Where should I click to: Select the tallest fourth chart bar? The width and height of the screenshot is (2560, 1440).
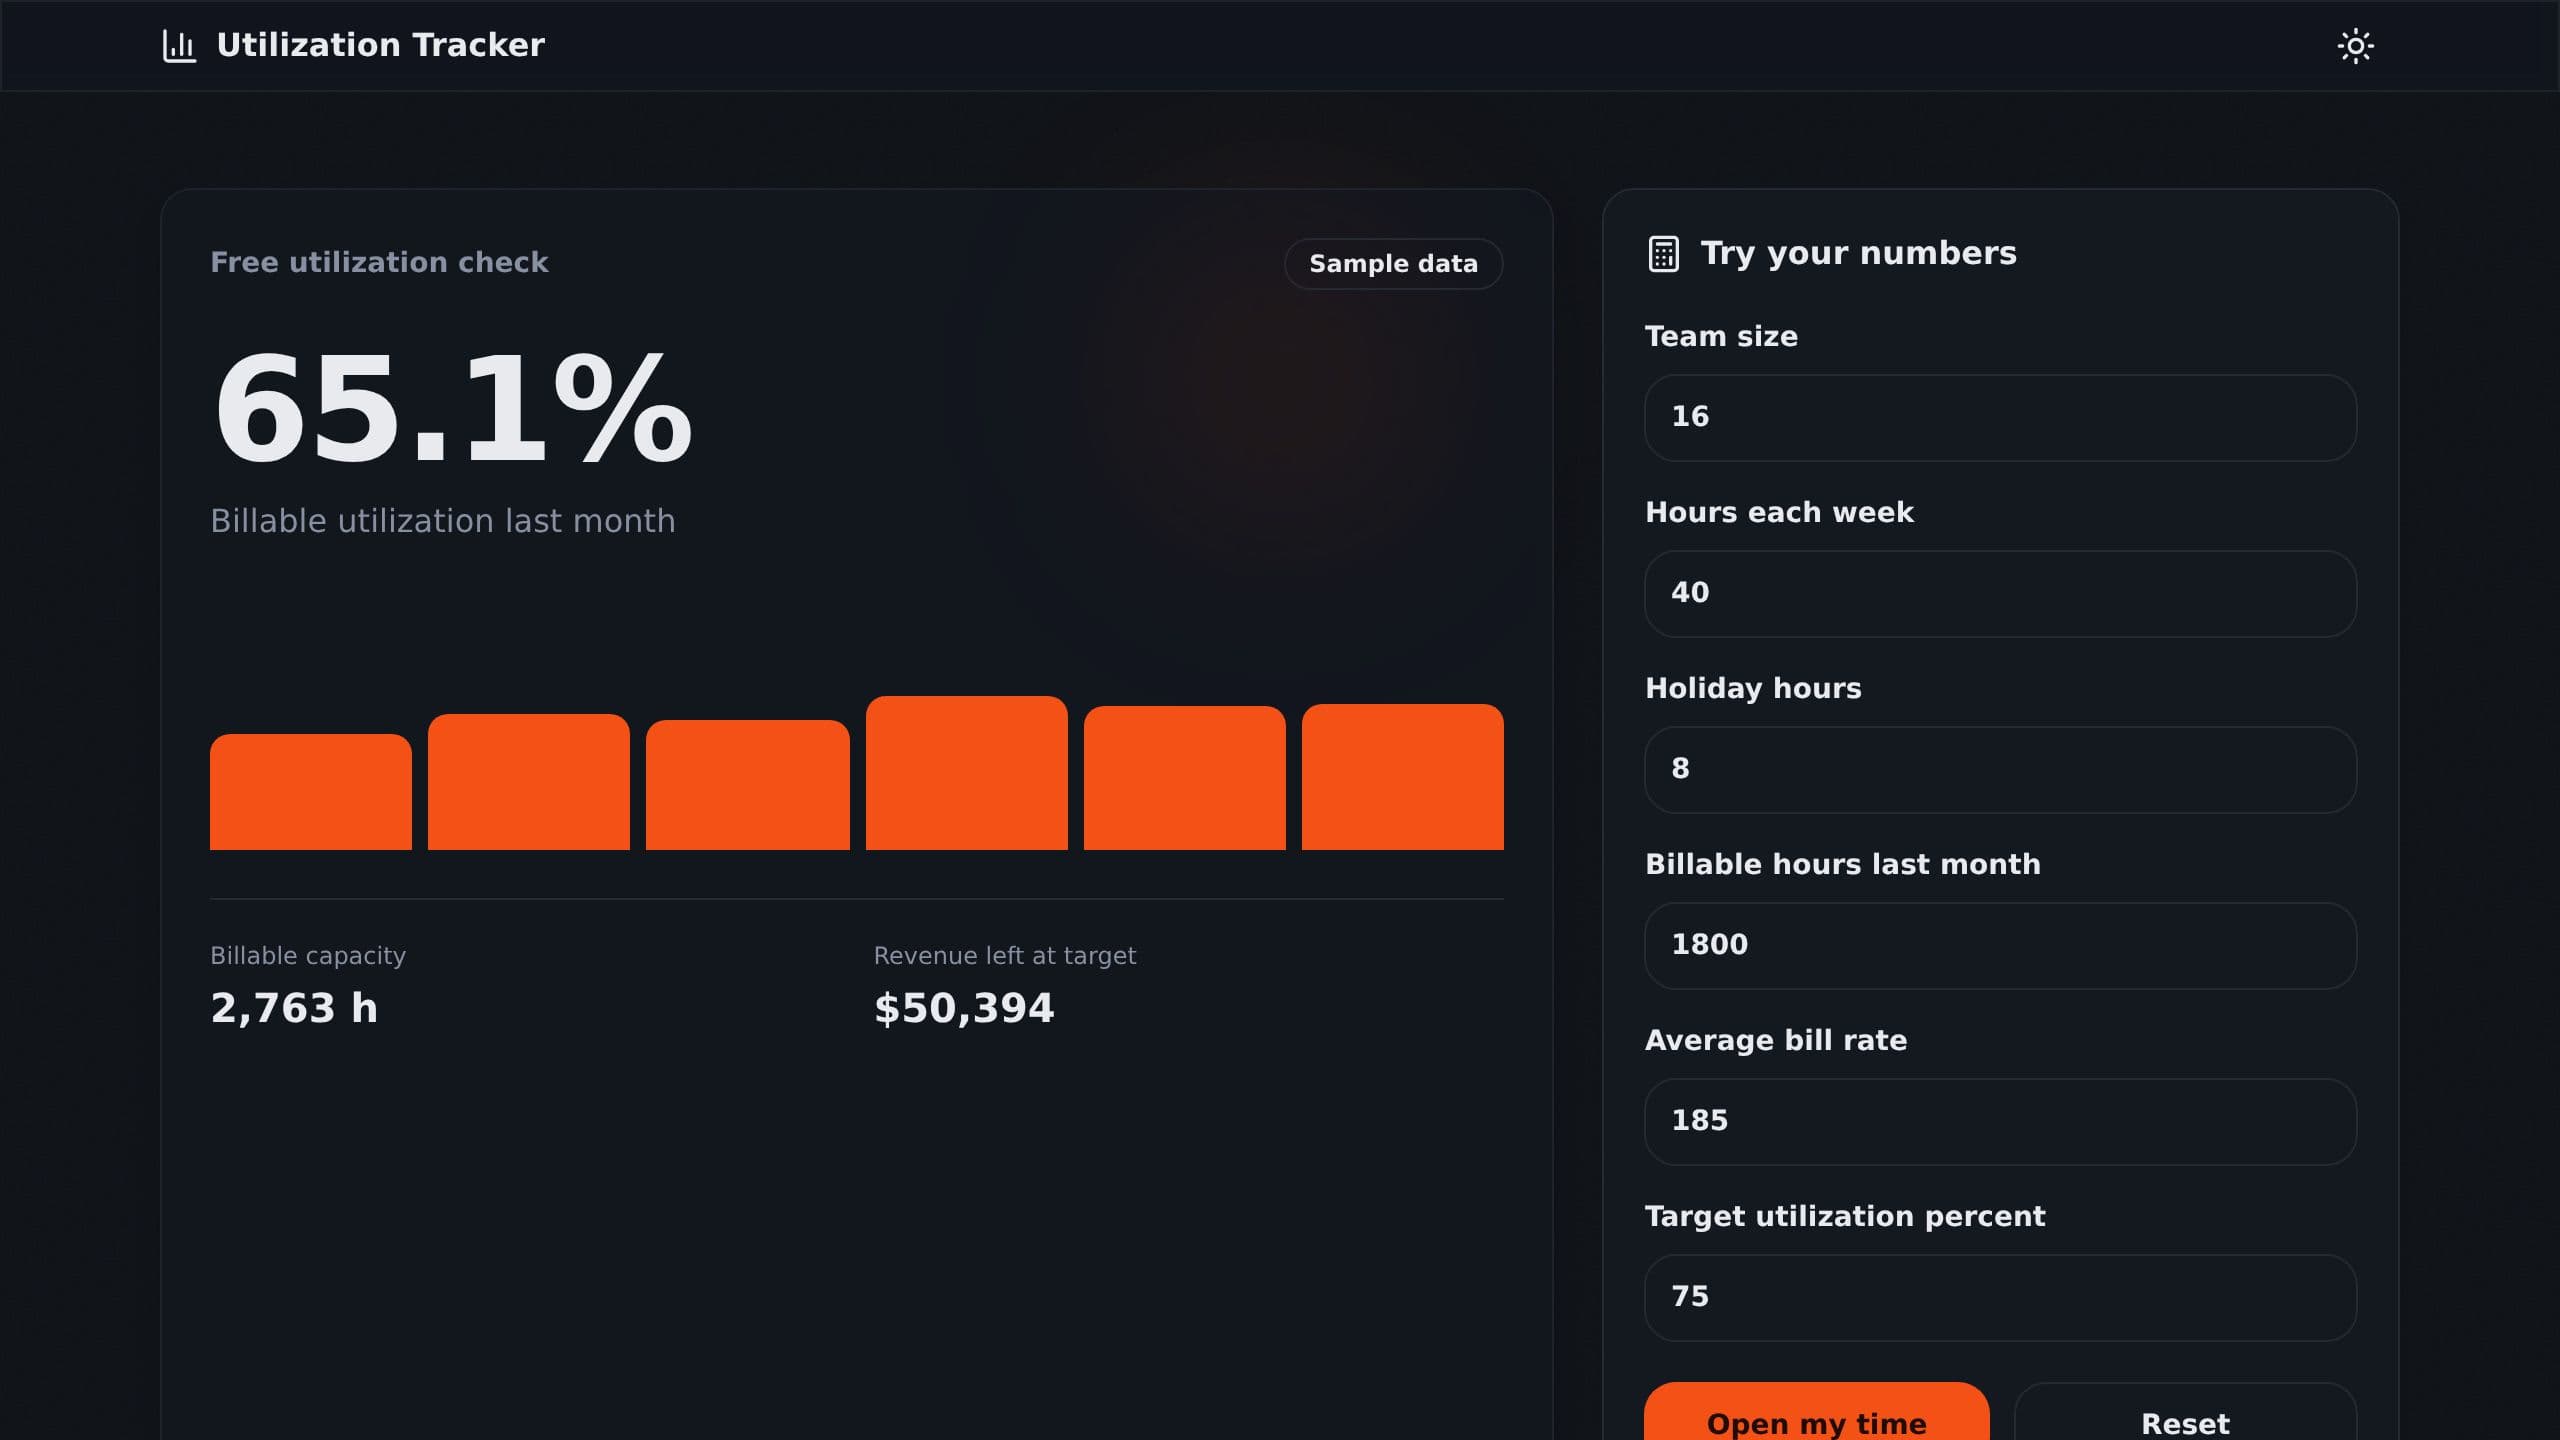pyautogui.click(x=967, y=773)
